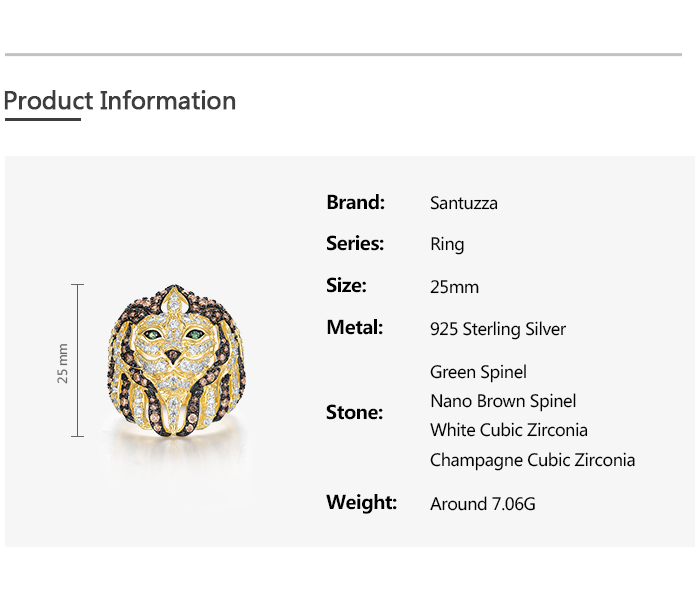The height and width of the screenshot is (607, 700).
Task: Click the Size label
Action: pyautogui.click(x=346, y=285)
